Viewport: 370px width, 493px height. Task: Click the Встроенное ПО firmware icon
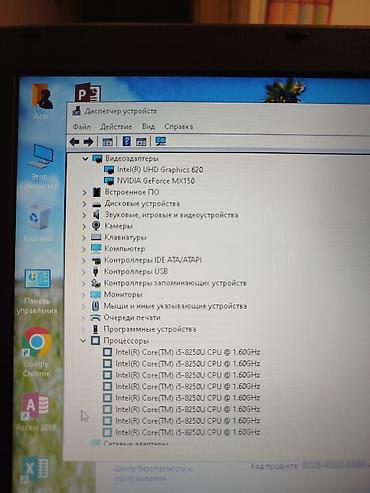click(97, 192)
